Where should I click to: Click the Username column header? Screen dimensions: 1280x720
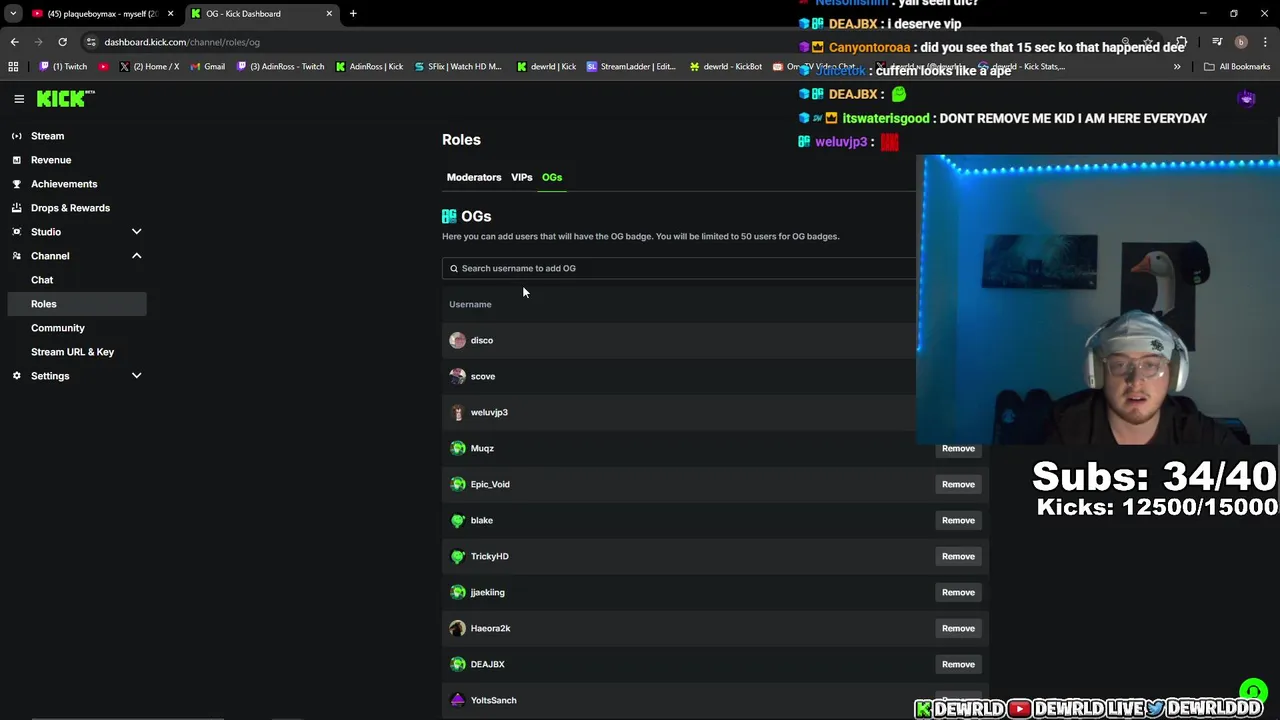coord(470,304)
